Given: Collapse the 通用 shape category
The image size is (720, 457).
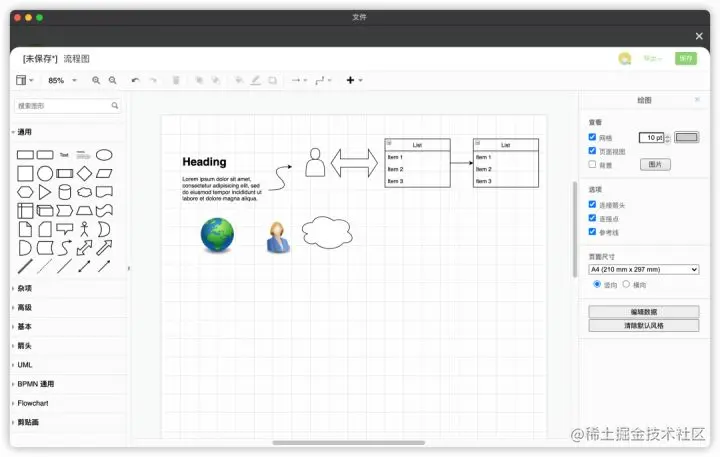Looking at the screenshot, I should [24, 132].
